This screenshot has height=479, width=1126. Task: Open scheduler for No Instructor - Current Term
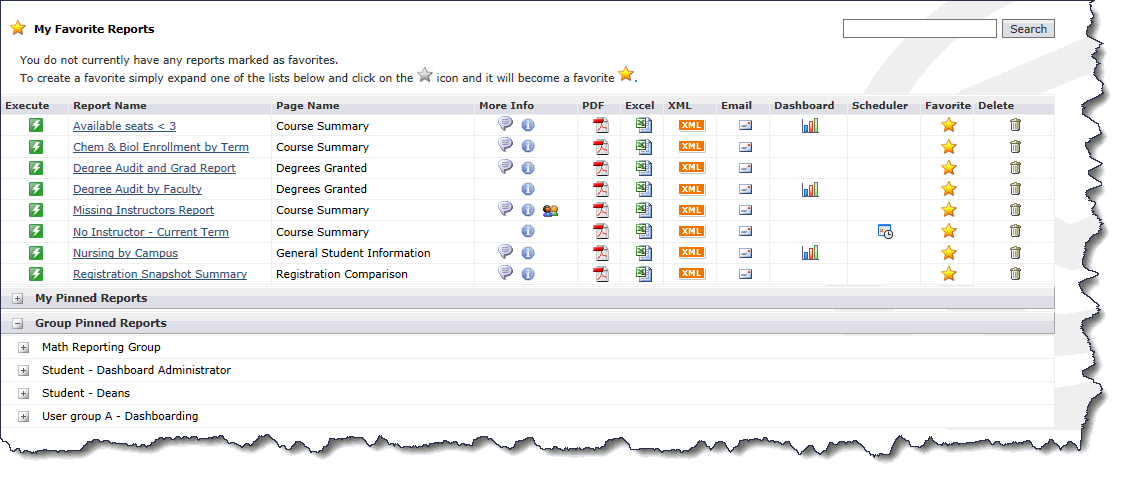tap(884, 231)
